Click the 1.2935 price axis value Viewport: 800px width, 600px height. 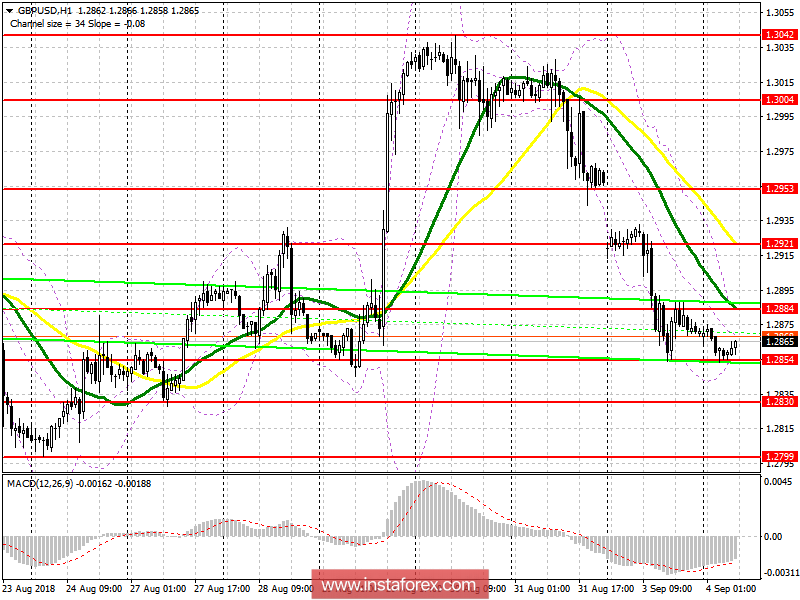pos(781,221)
